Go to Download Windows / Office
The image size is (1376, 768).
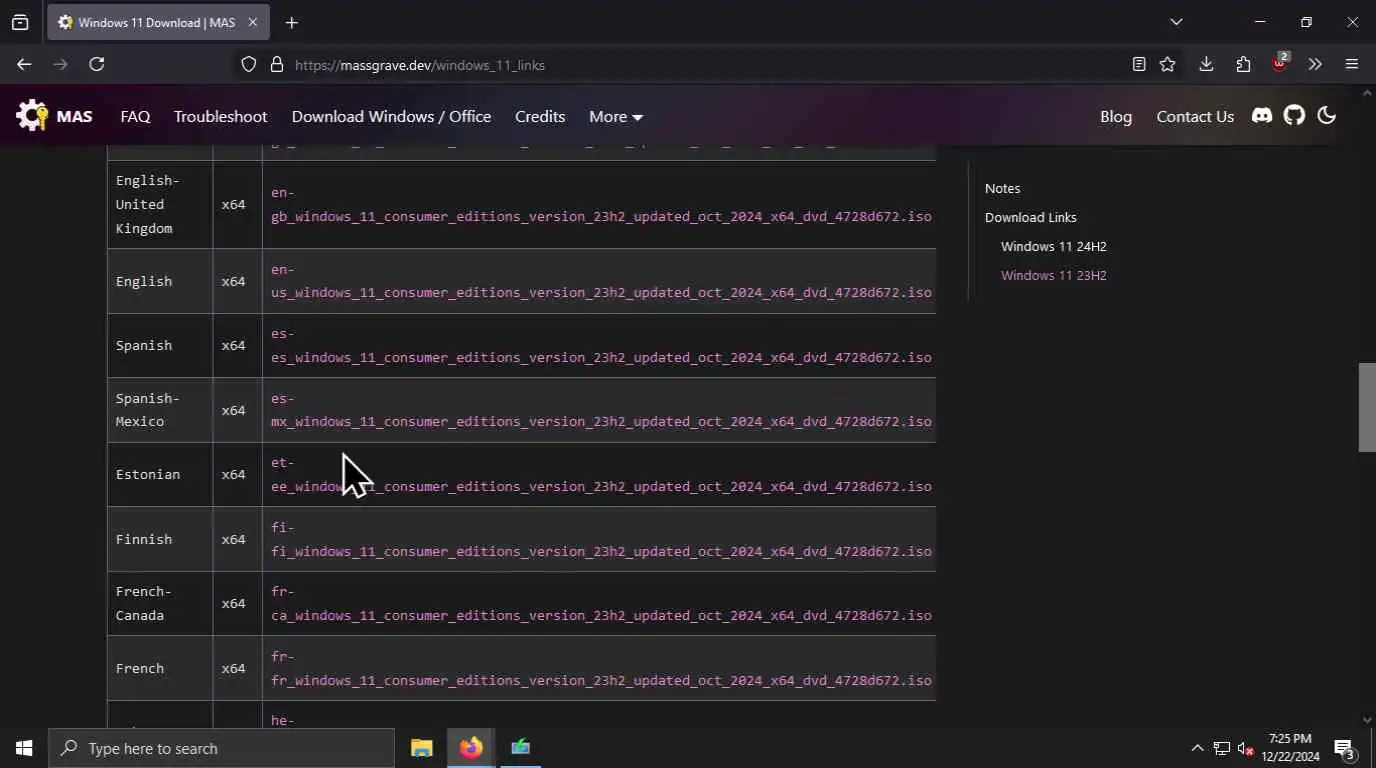(391, 116)
